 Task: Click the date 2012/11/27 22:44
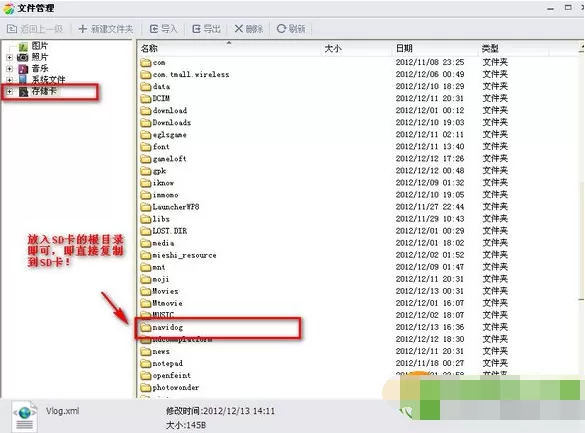click(430, 207)
